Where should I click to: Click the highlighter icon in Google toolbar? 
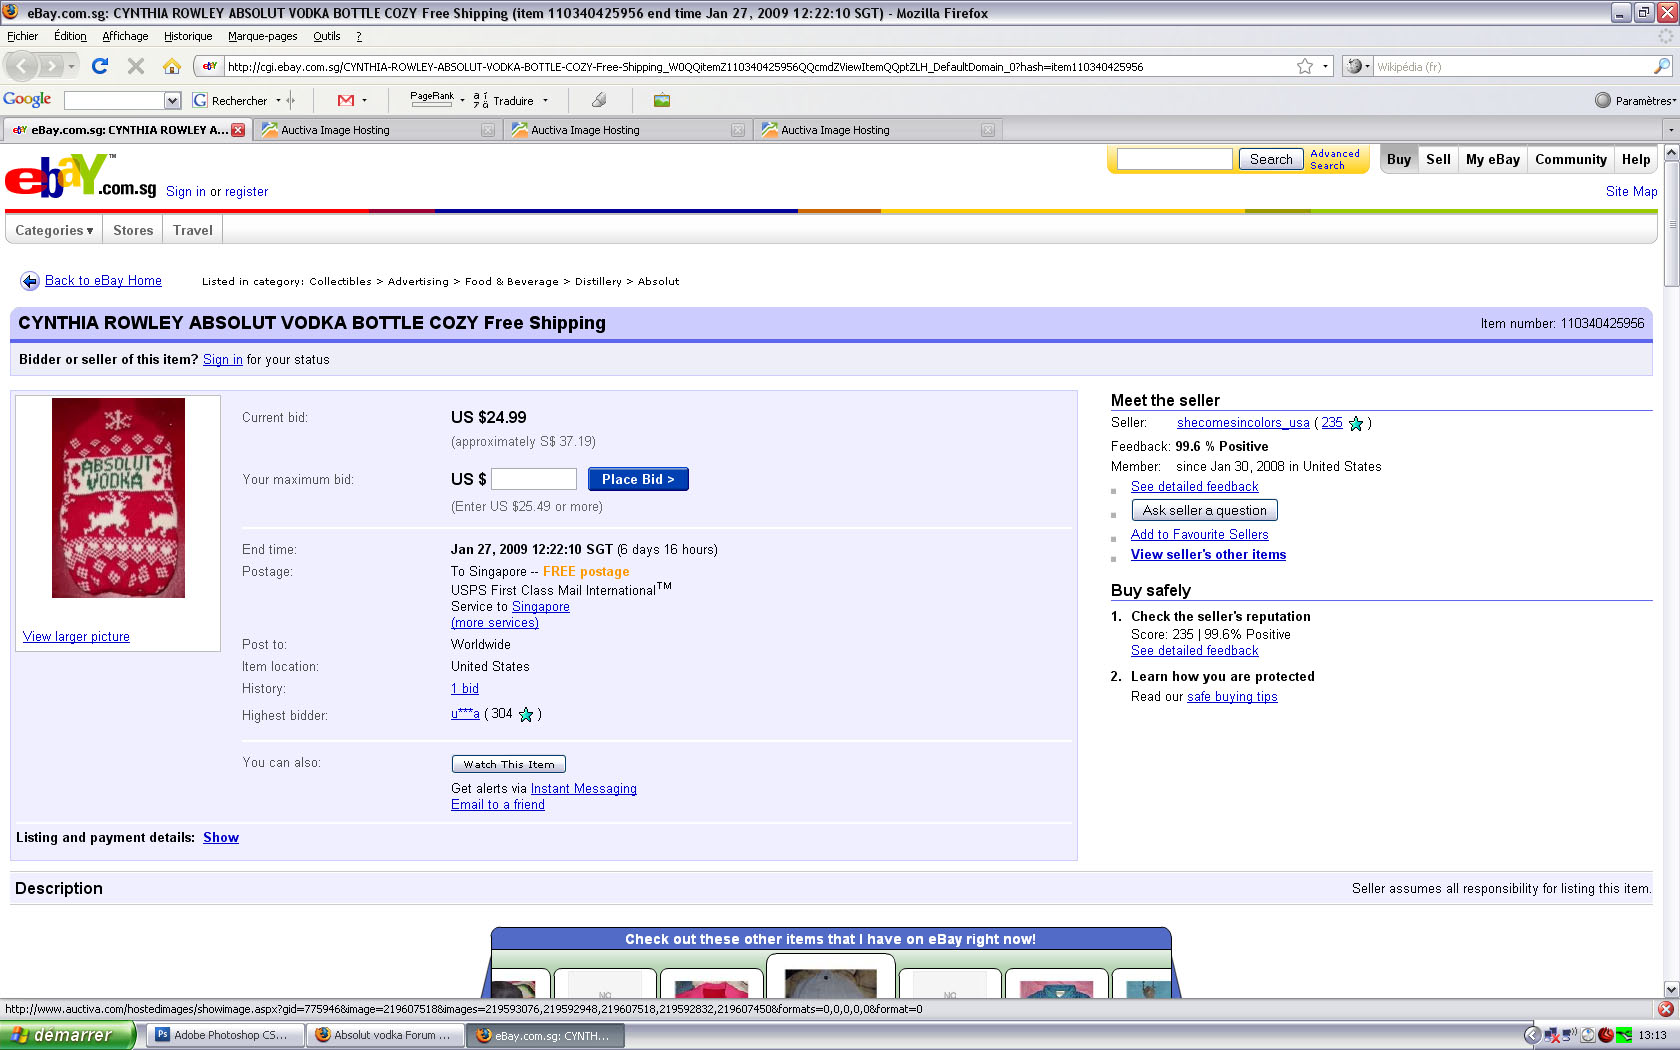click(599, 100)
